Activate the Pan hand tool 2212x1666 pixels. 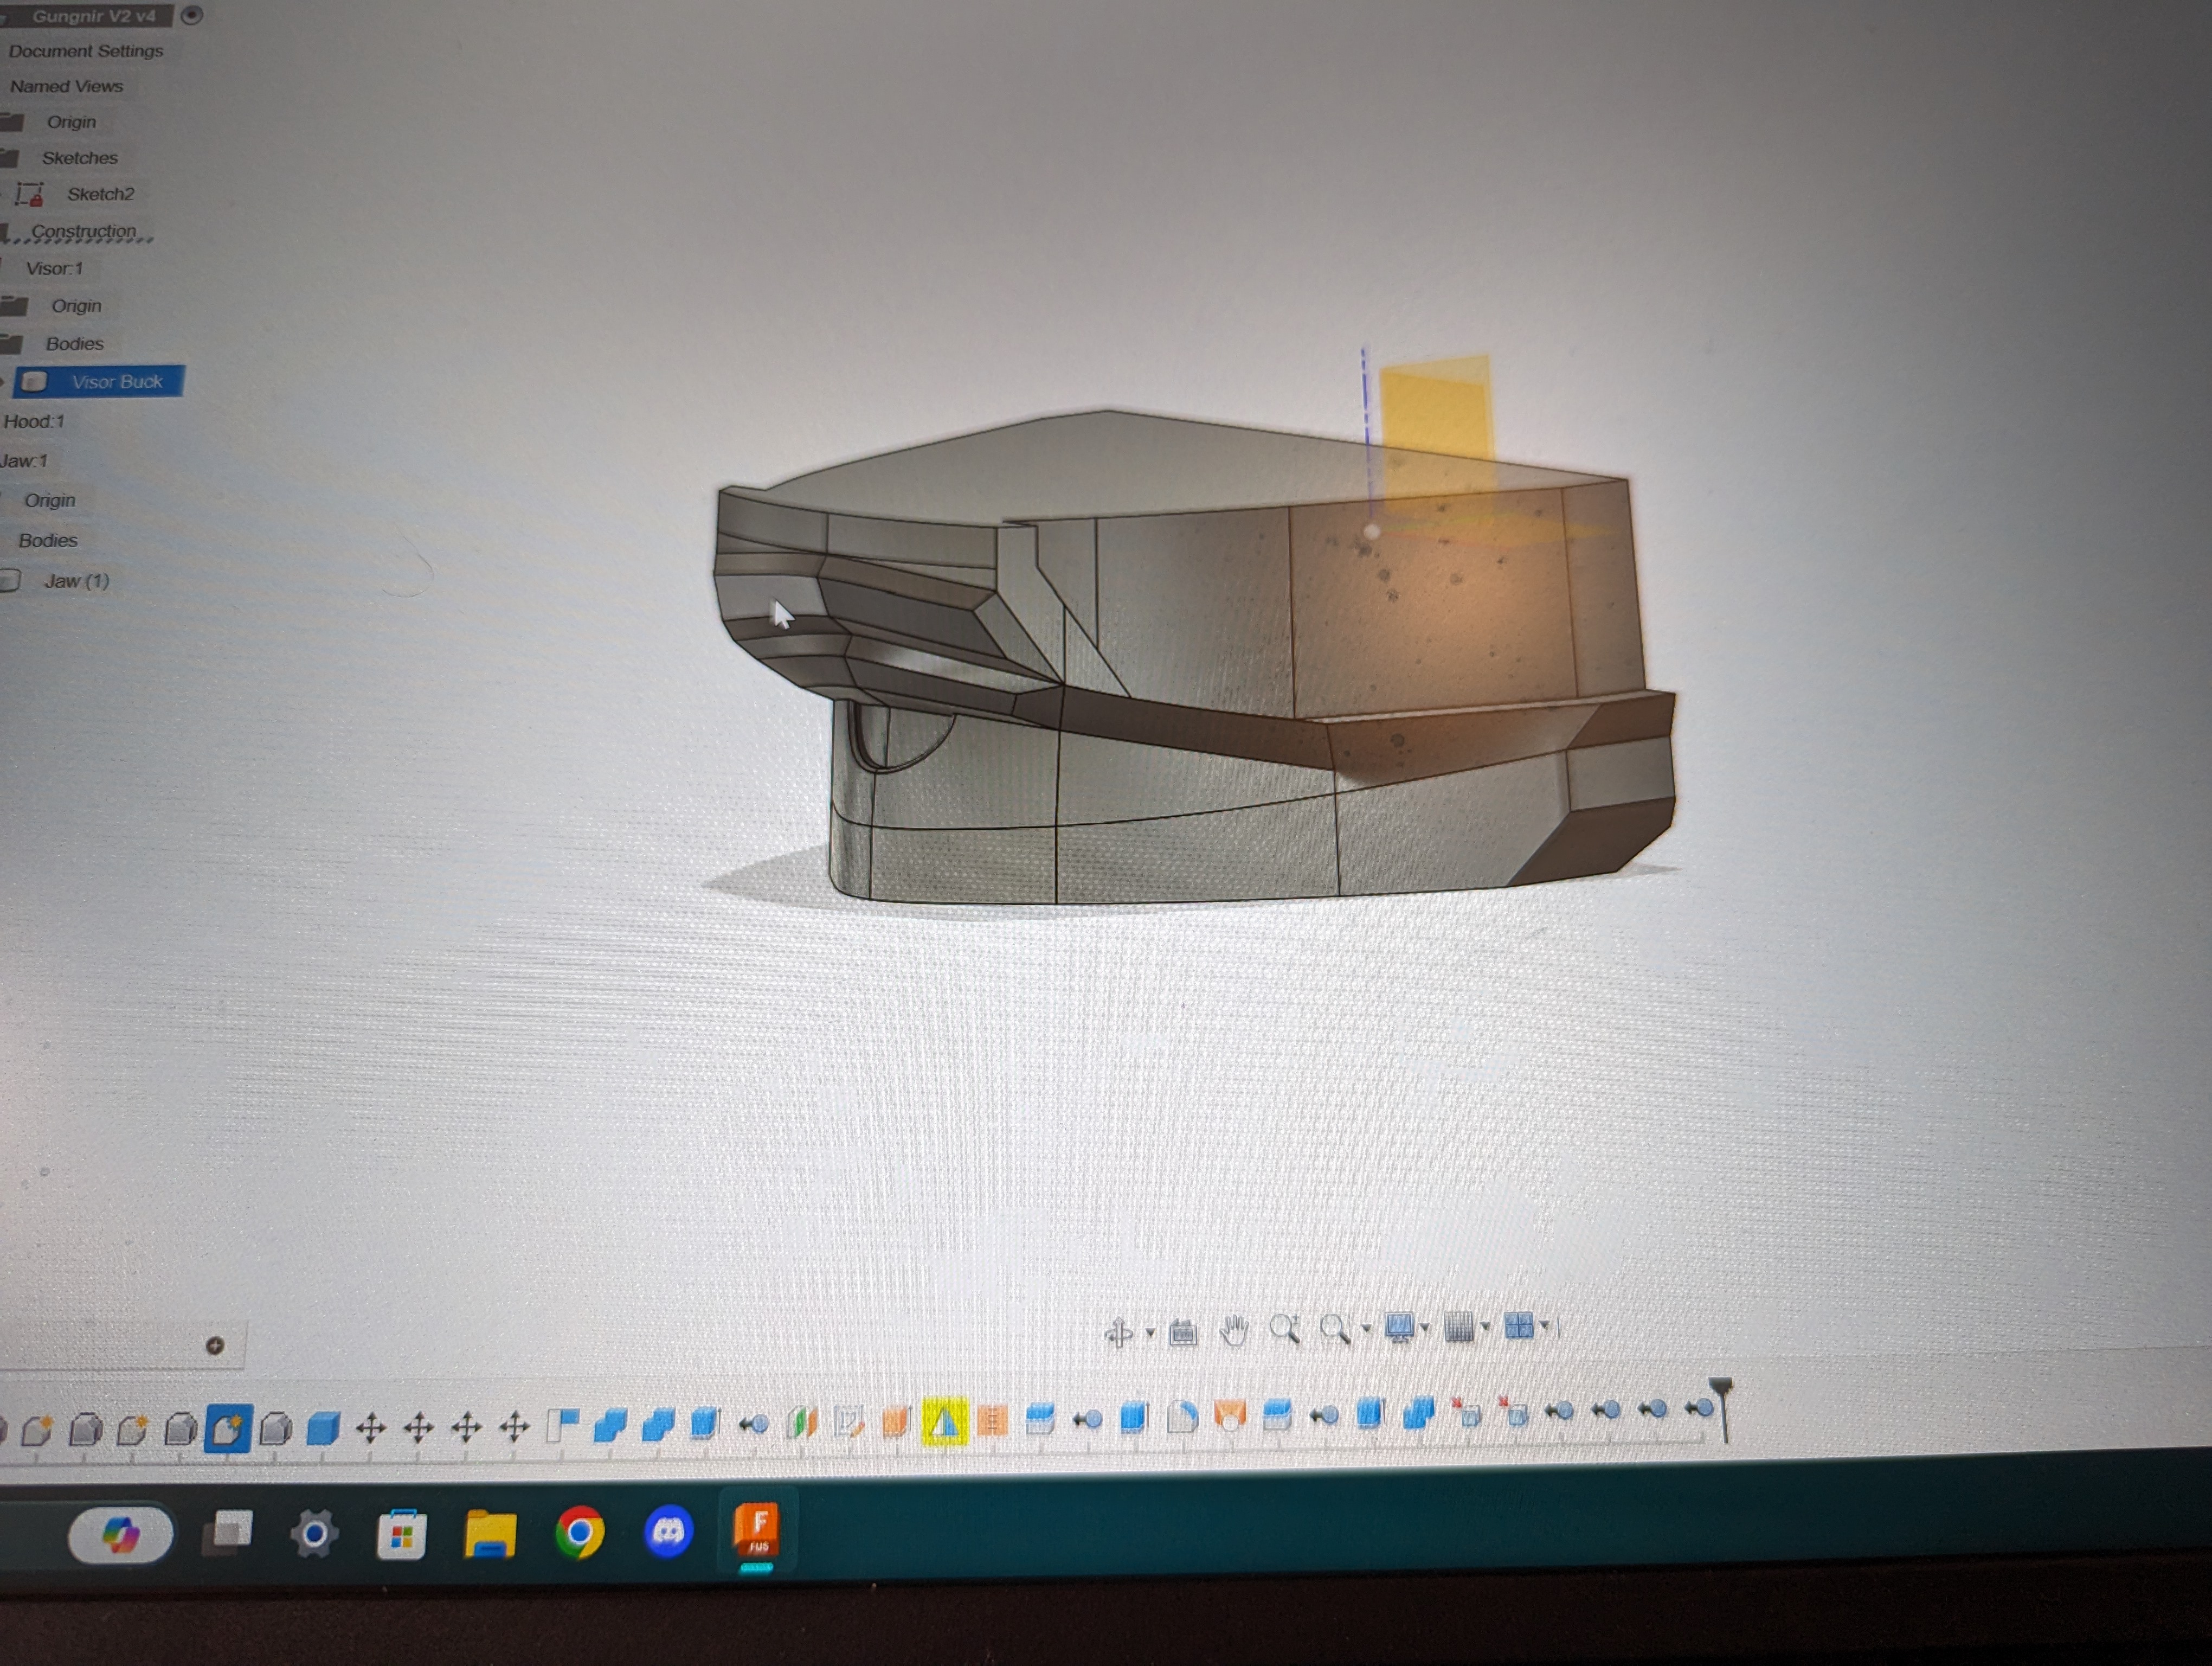(x=1234, y=1330)
